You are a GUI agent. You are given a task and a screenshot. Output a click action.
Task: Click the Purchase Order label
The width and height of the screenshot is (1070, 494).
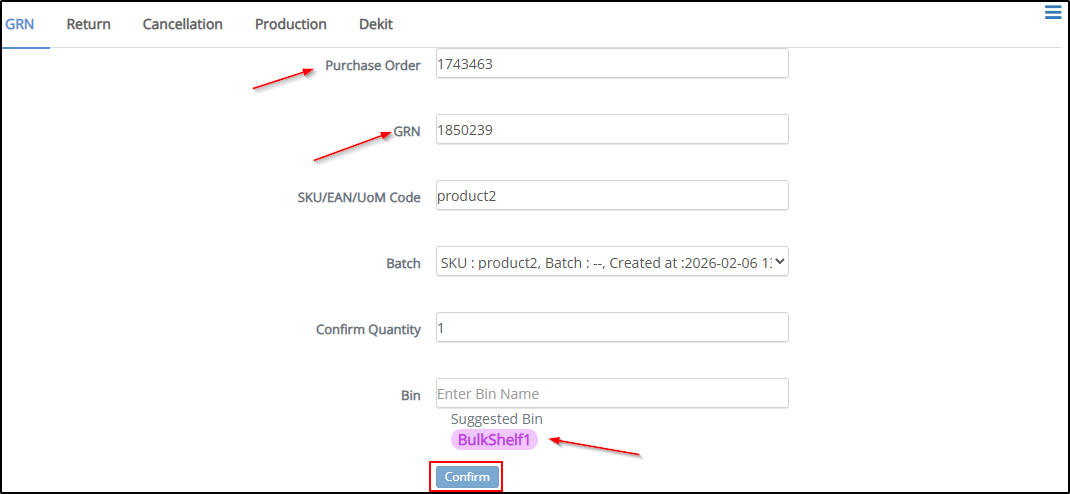tap(373, 66)
